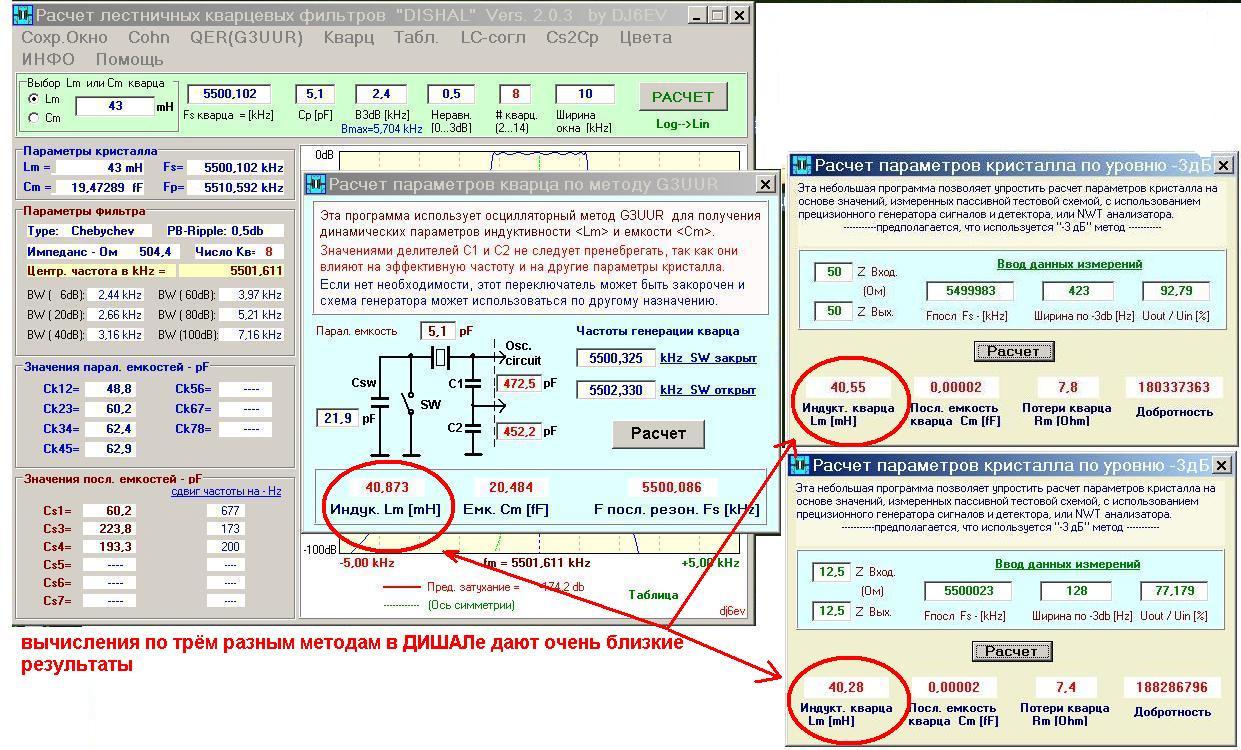Open the Помощь menu
Image resolution: width=1241 pixels, height=750 pixels.
129,59
